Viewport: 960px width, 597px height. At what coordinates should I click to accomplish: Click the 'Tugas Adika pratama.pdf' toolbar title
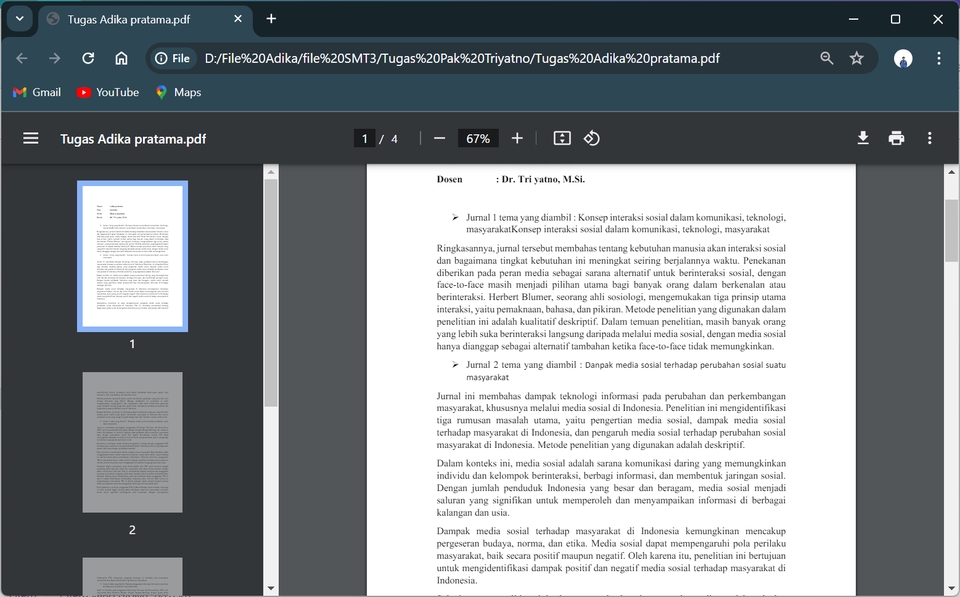click(x=133, y=139)
